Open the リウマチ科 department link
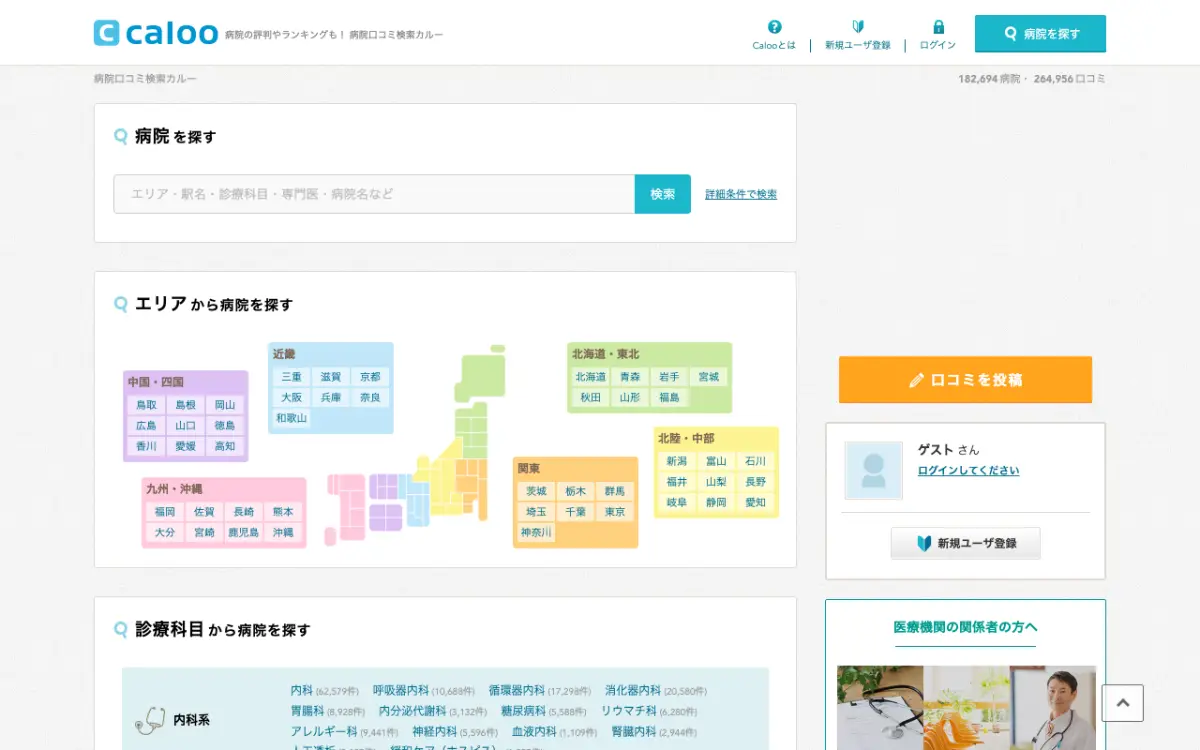This screenshot has width=1200, height=750. click(x=629, y=711)
